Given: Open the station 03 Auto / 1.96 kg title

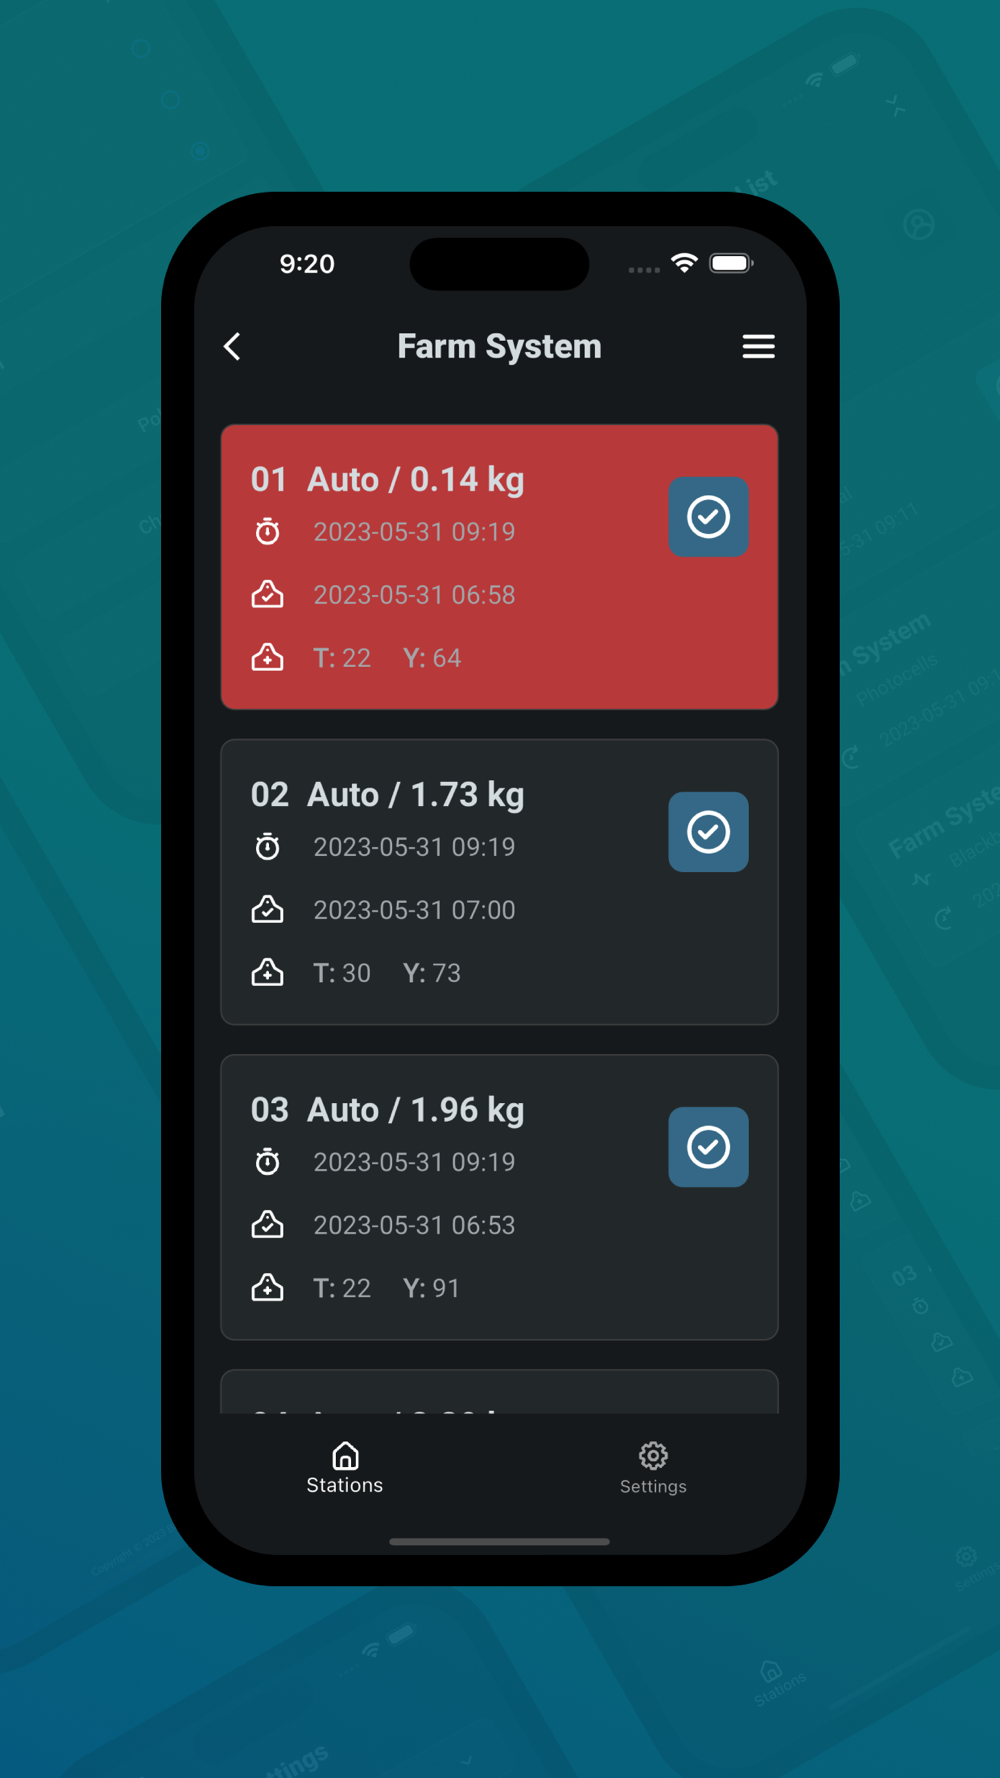Looking at the screenshot, I should pos(388,1109).
